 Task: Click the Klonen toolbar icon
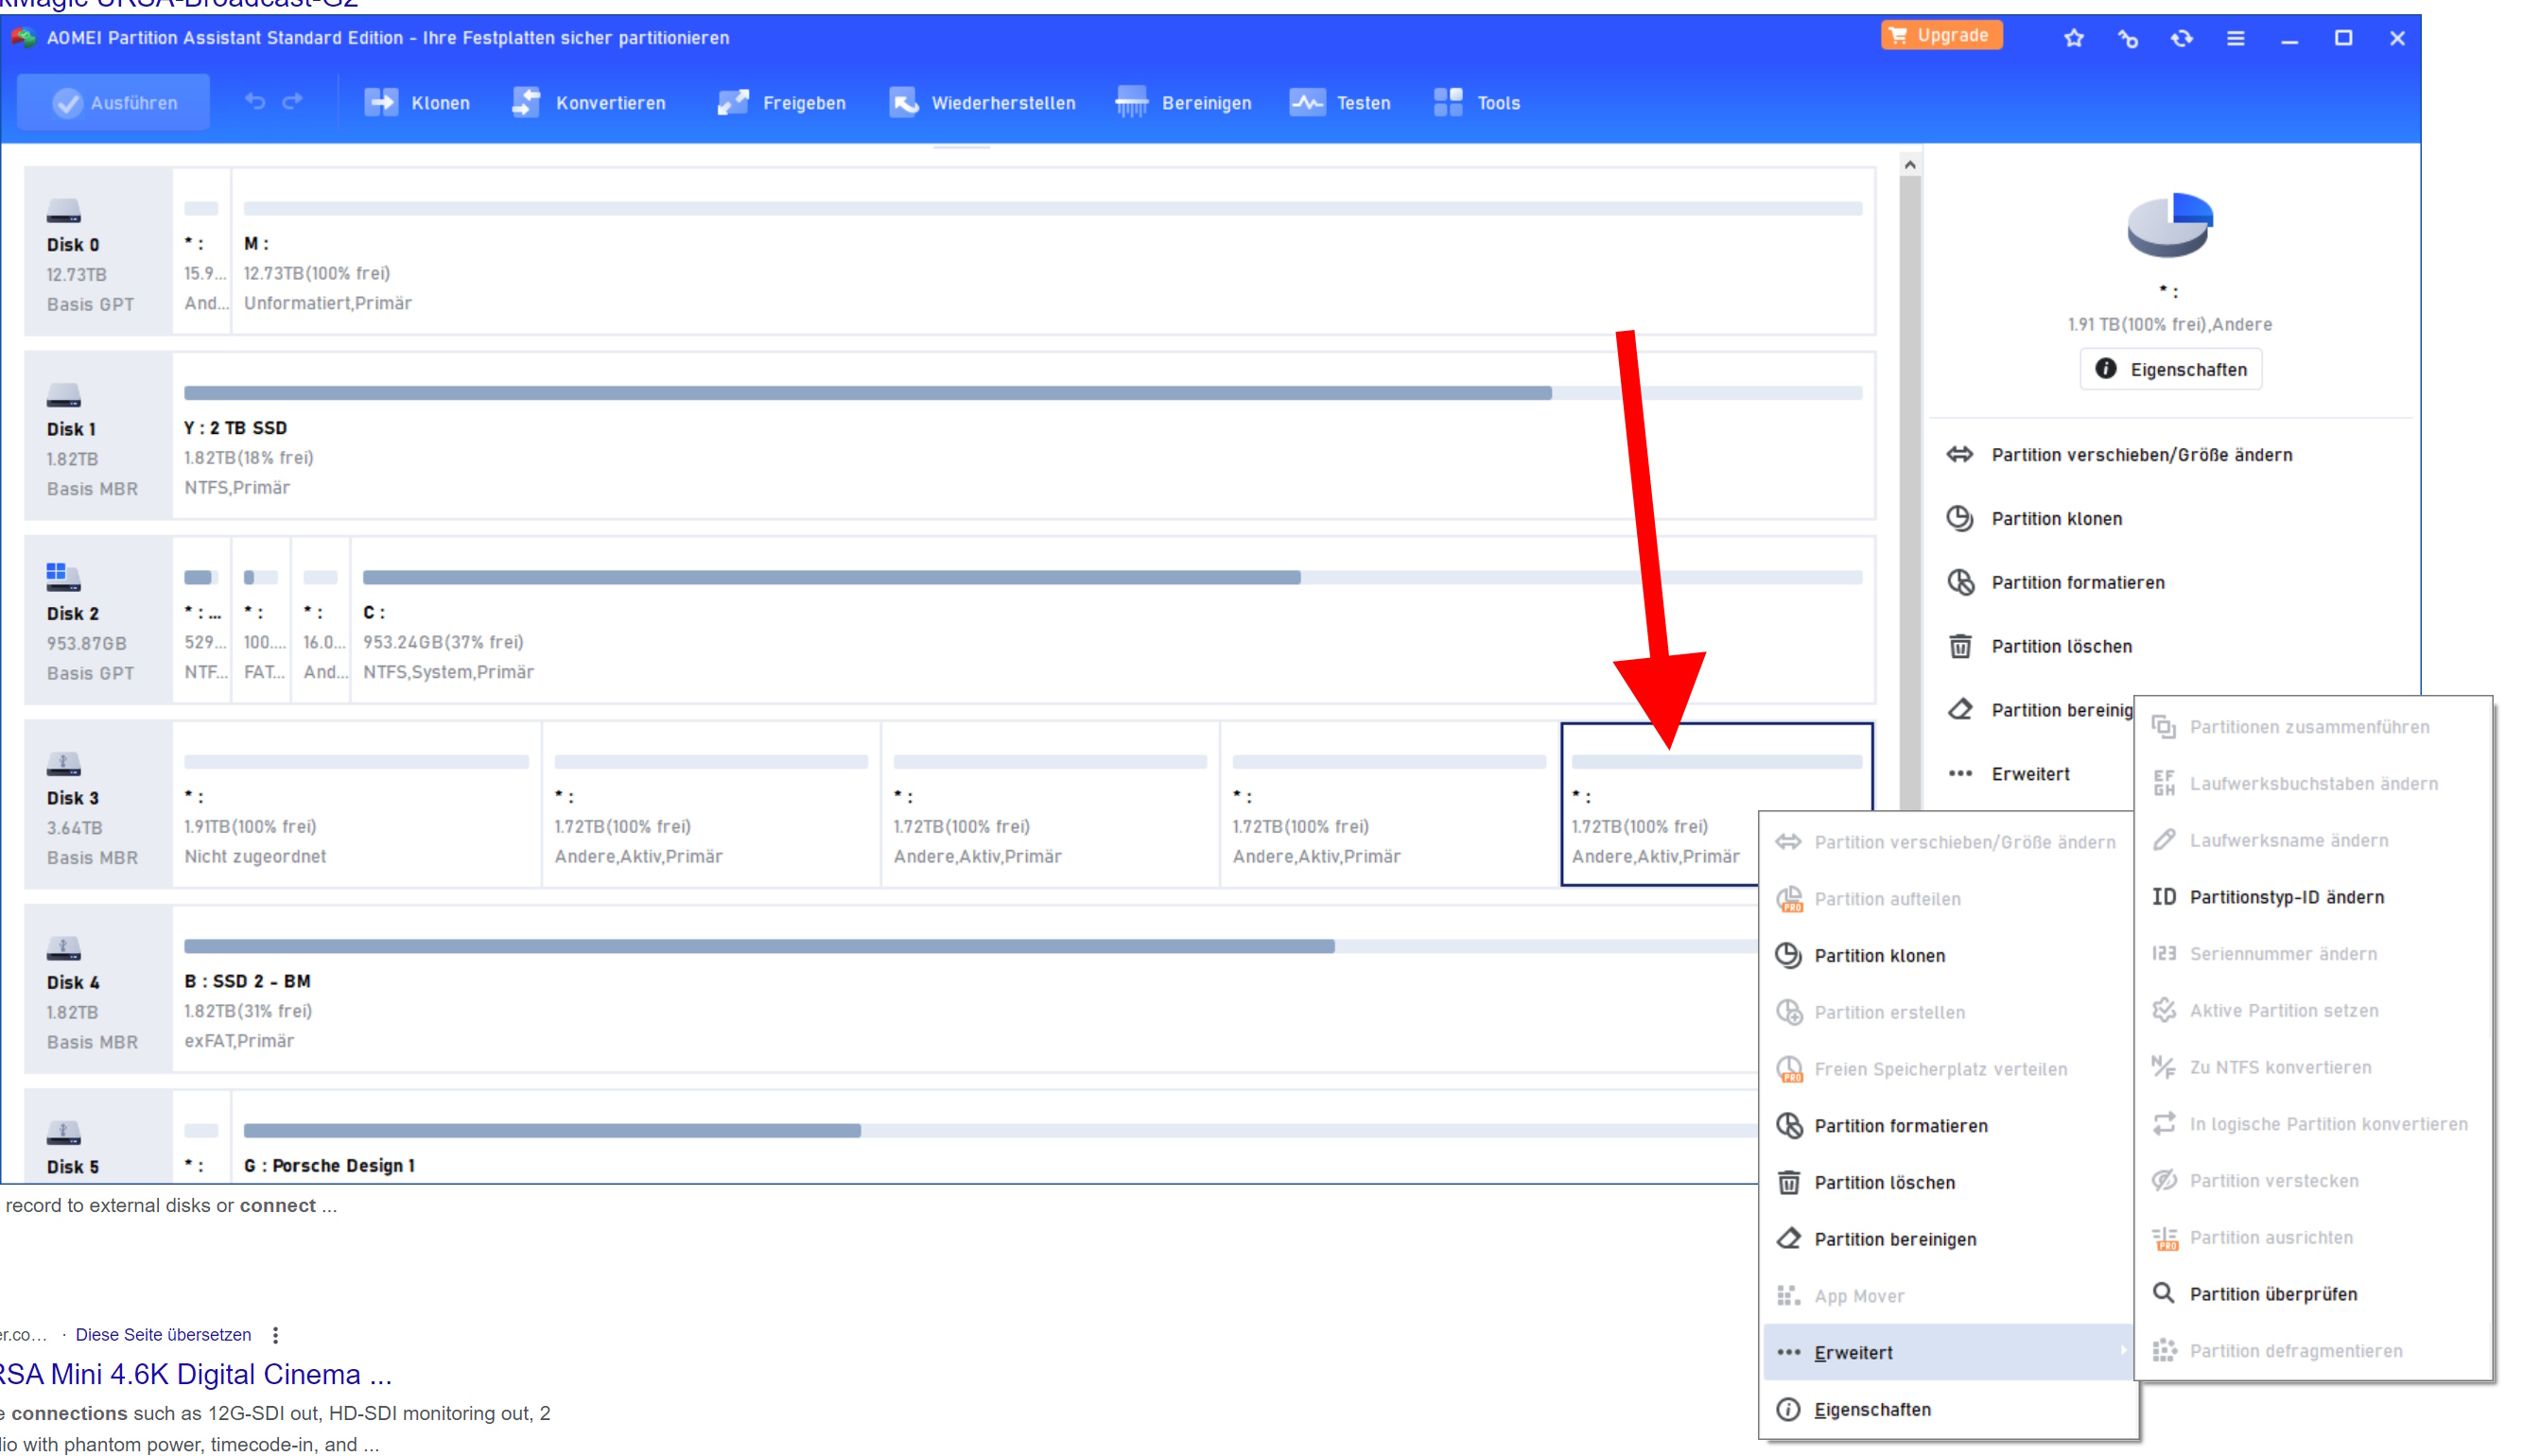[381, 103]
